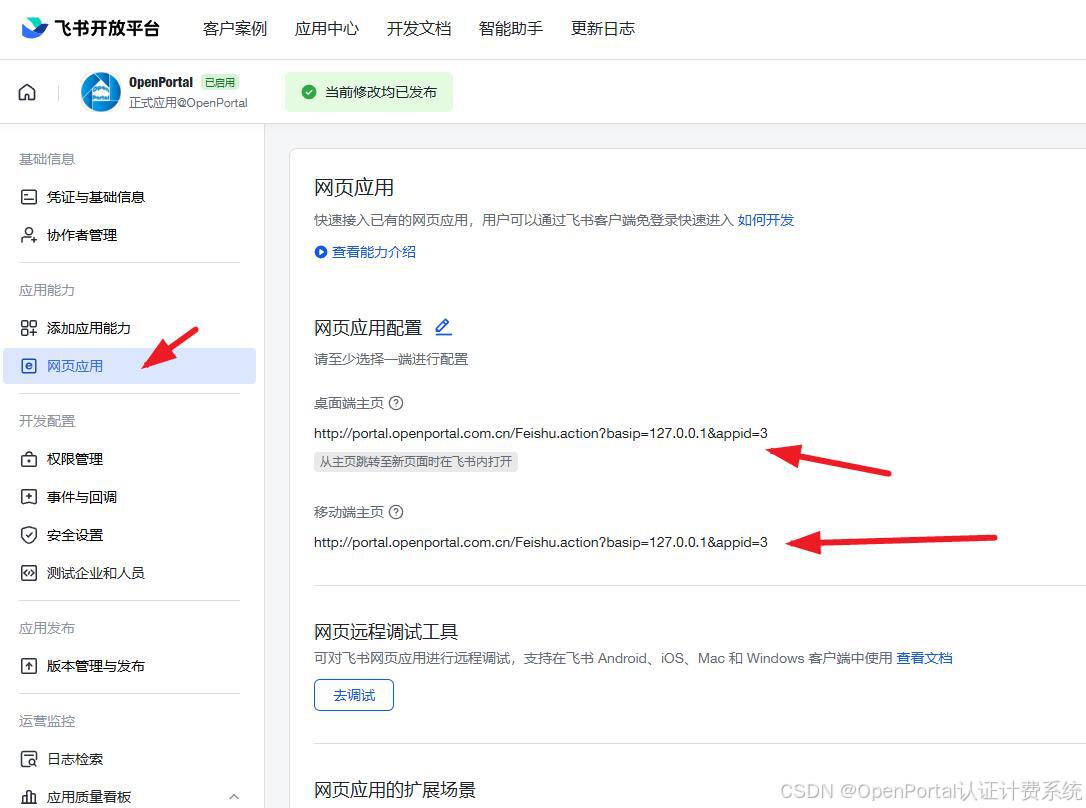Click the 当前修改均已发布 status banner

(x=368, y=92)
